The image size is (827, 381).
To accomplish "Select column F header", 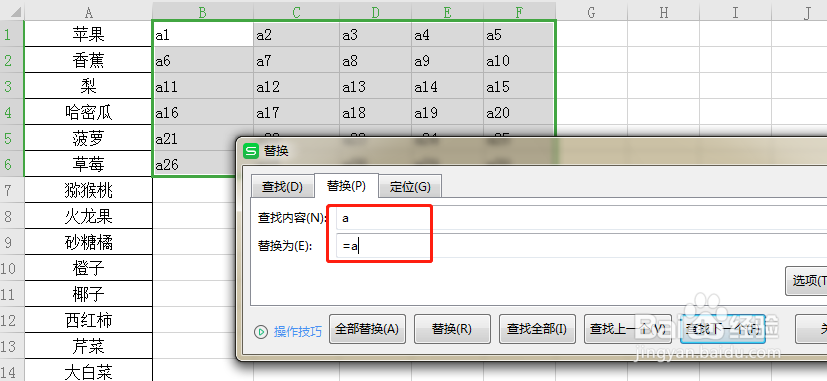I will click(x=520, y=13).
